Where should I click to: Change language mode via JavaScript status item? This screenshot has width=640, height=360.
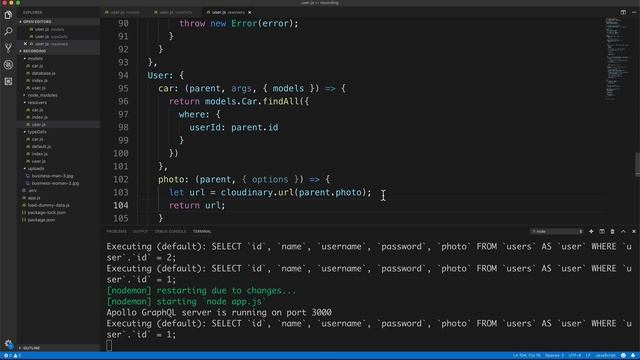[x=605, y=356]
